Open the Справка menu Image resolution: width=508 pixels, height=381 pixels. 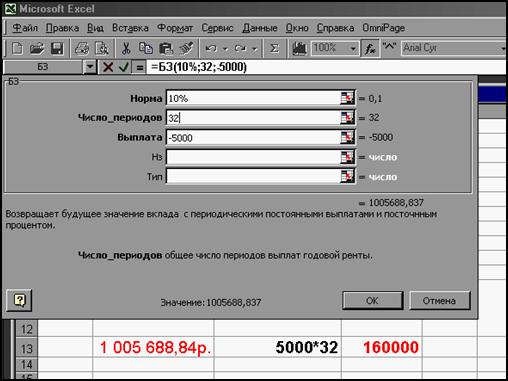coord(335,28)
